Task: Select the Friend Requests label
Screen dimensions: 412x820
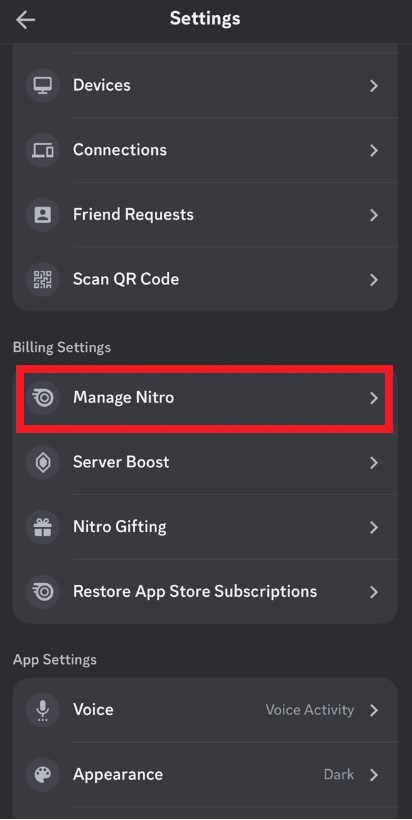Action: [x=133, y=214]
